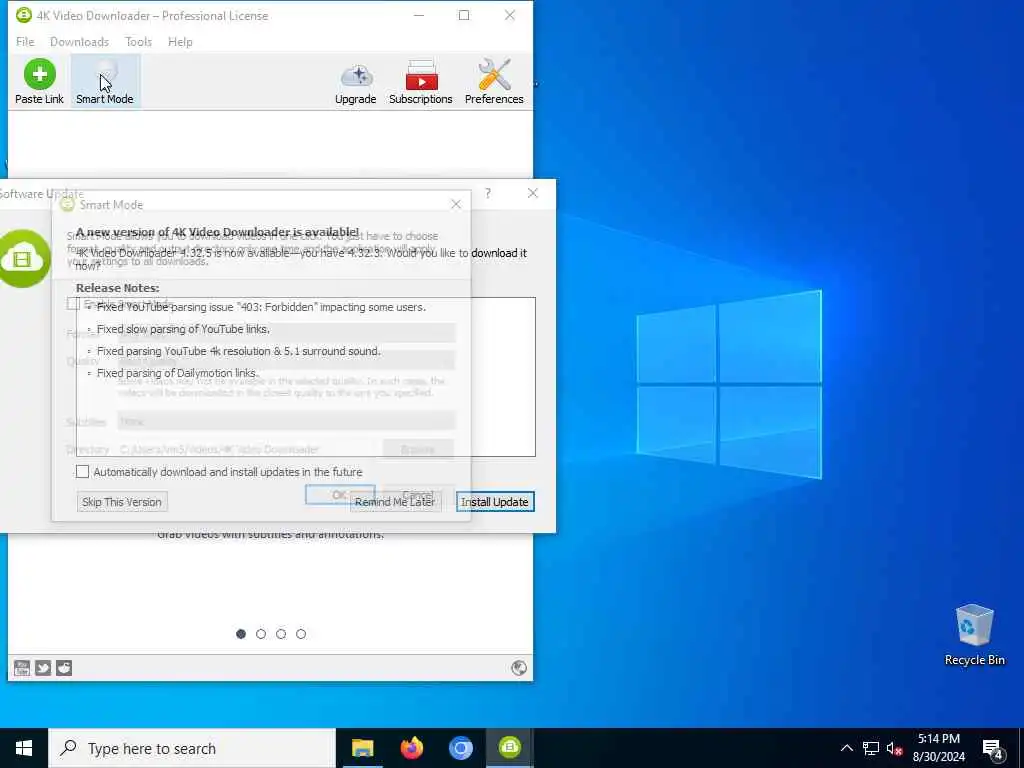Click the green Paste Link button

click(x=39, y=82)
